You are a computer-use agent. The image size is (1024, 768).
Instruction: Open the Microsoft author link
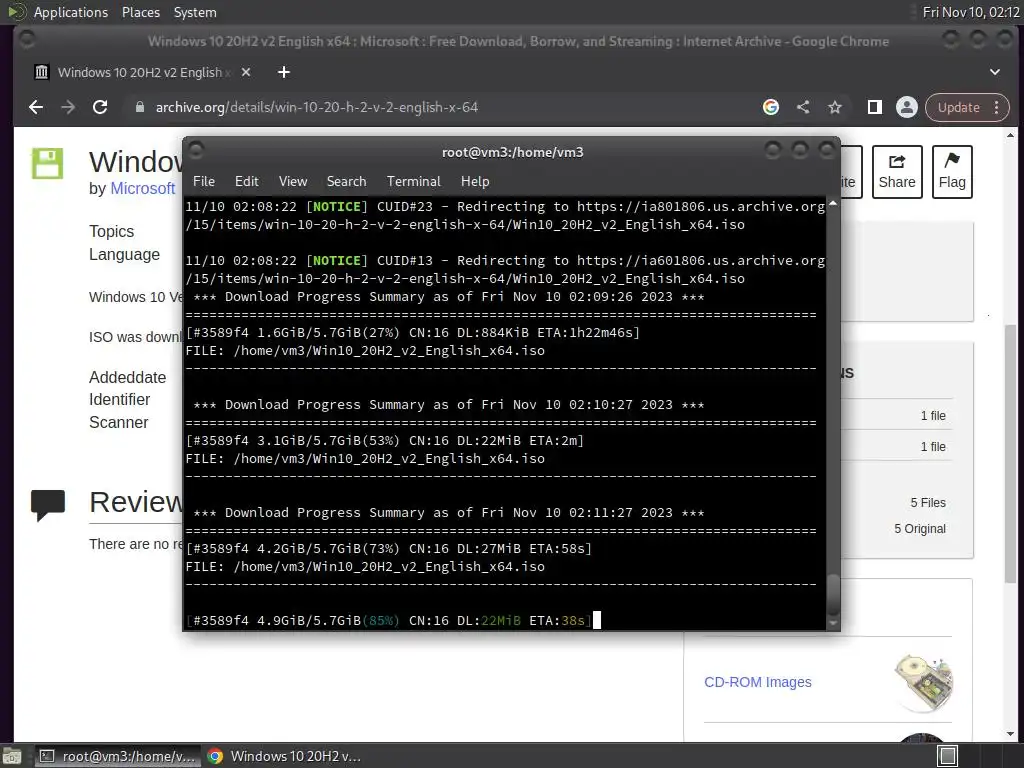(142, 188)
